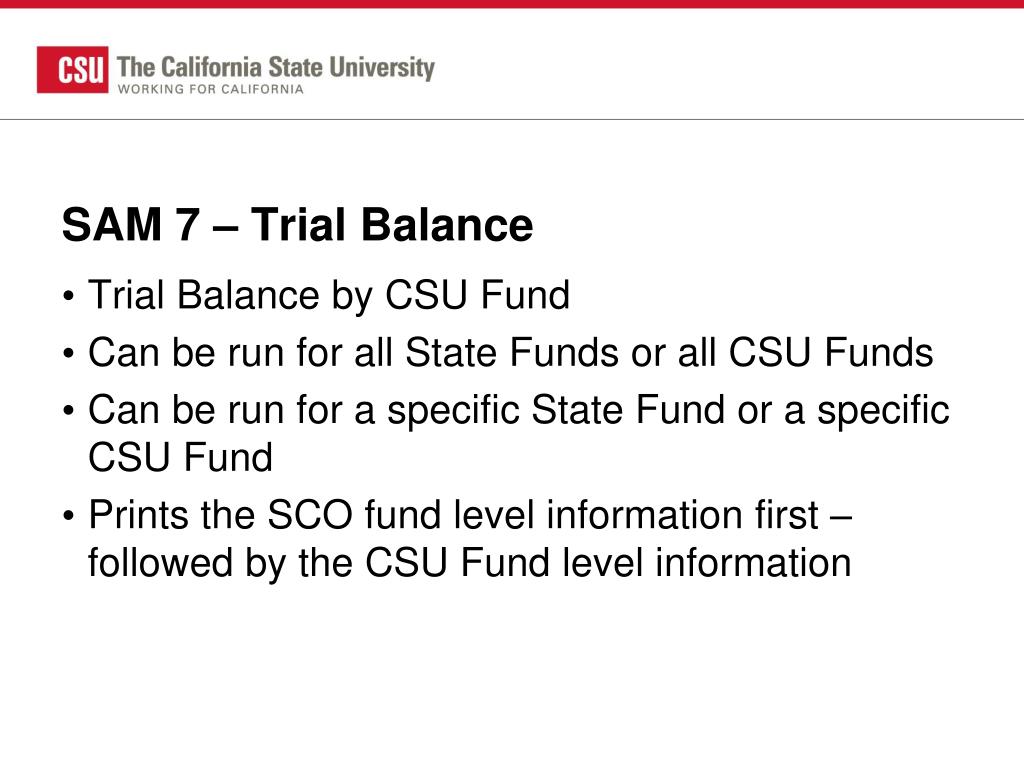Image resolution: width=1024 pixels, height=768 pixels.
Task: Click the bullet before all State Funds line
Action: tap(69, 354)
